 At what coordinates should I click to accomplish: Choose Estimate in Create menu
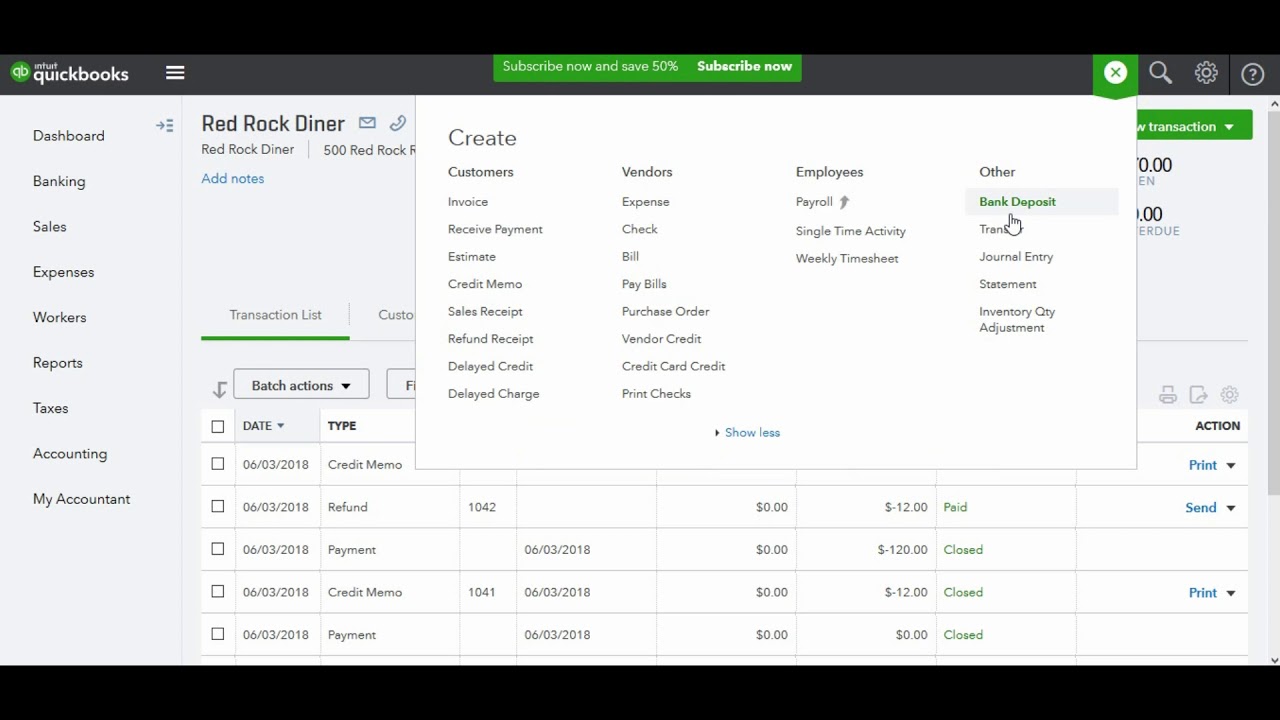click(x=472, y=257)
